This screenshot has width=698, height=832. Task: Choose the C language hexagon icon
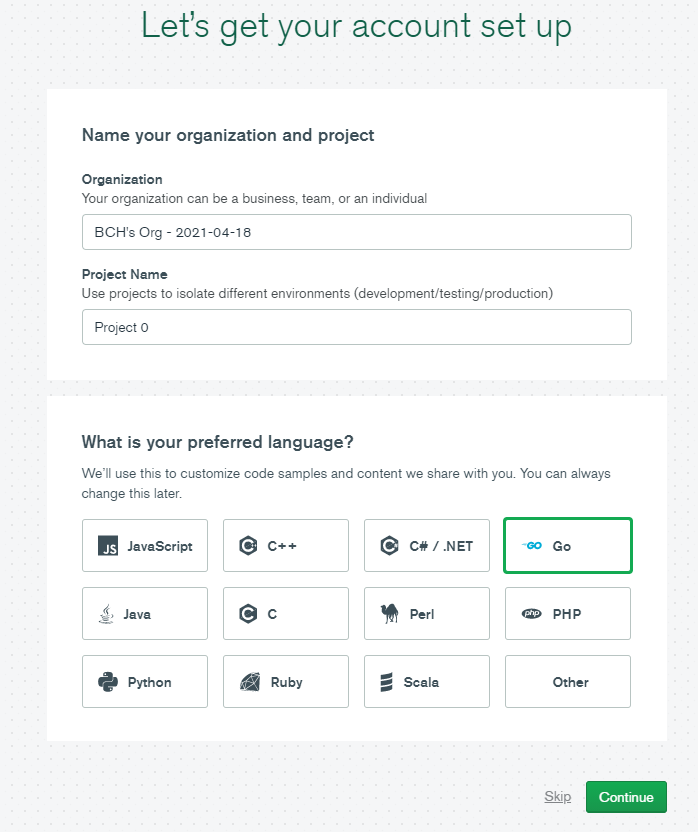click(x=248, y=614)
